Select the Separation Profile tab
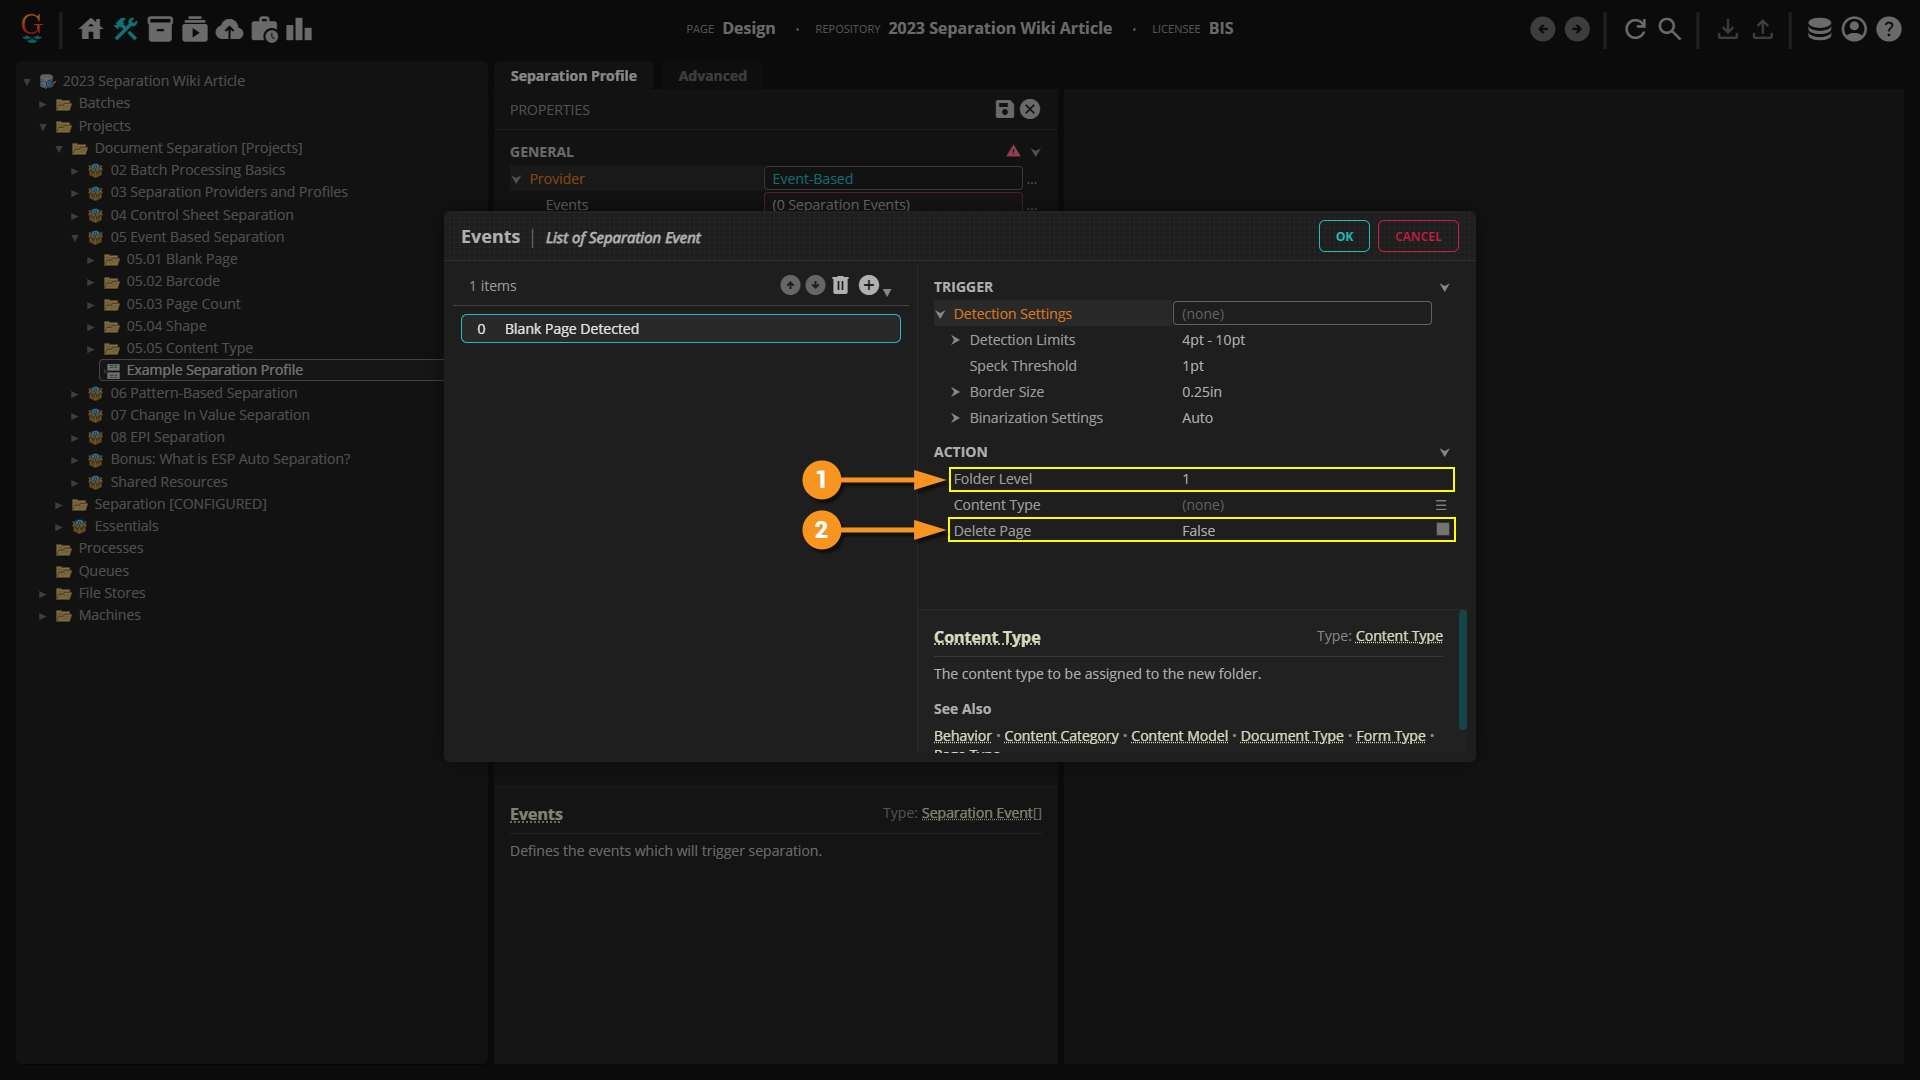Image resolution: width=1920 pixels, height=1080 pixels. [x=573, y=76]
